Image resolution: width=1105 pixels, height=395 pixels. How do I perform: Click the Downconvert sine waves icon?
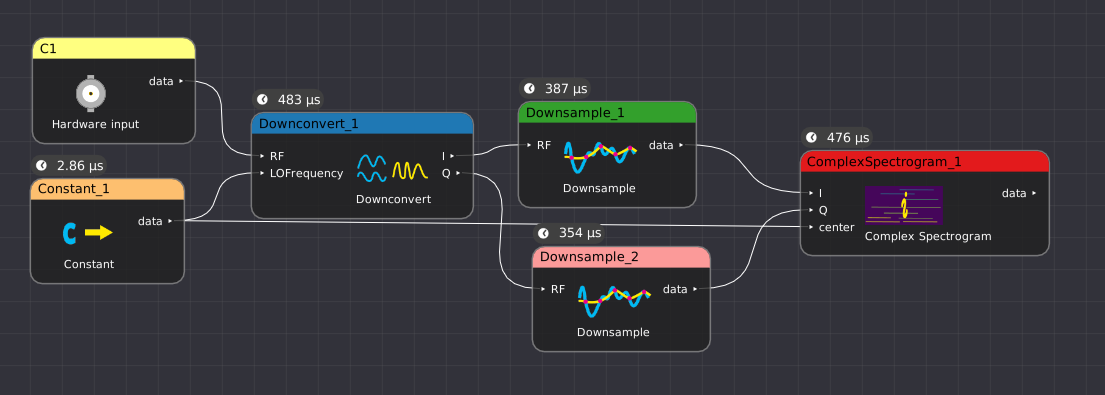tap(393, 169)
